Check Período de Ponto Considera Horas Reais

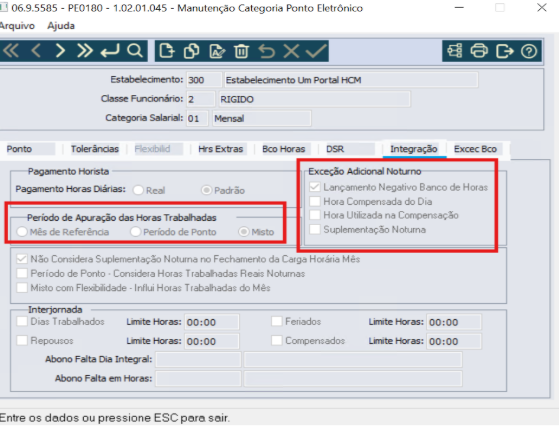click(x=22, y=273)
